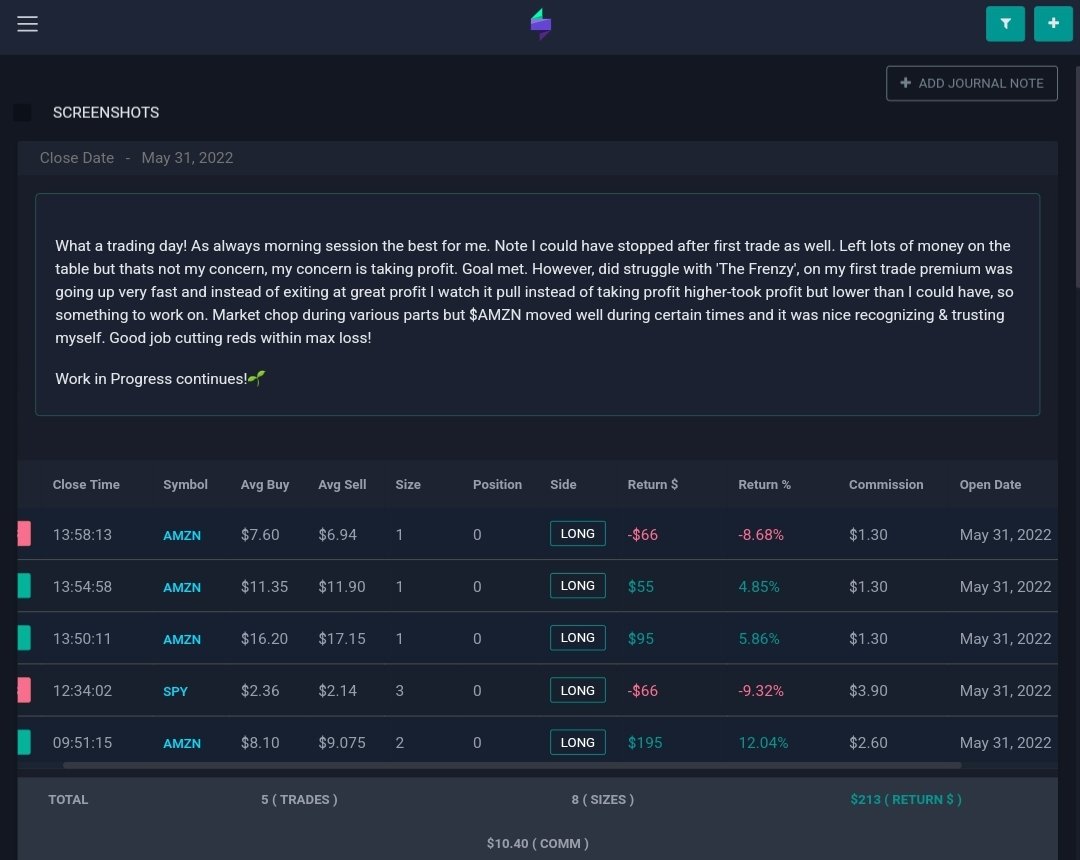Select close time 12:34:02
Image resolution: width=1080 pixels, height=860 pixels.
coord(82,691)
